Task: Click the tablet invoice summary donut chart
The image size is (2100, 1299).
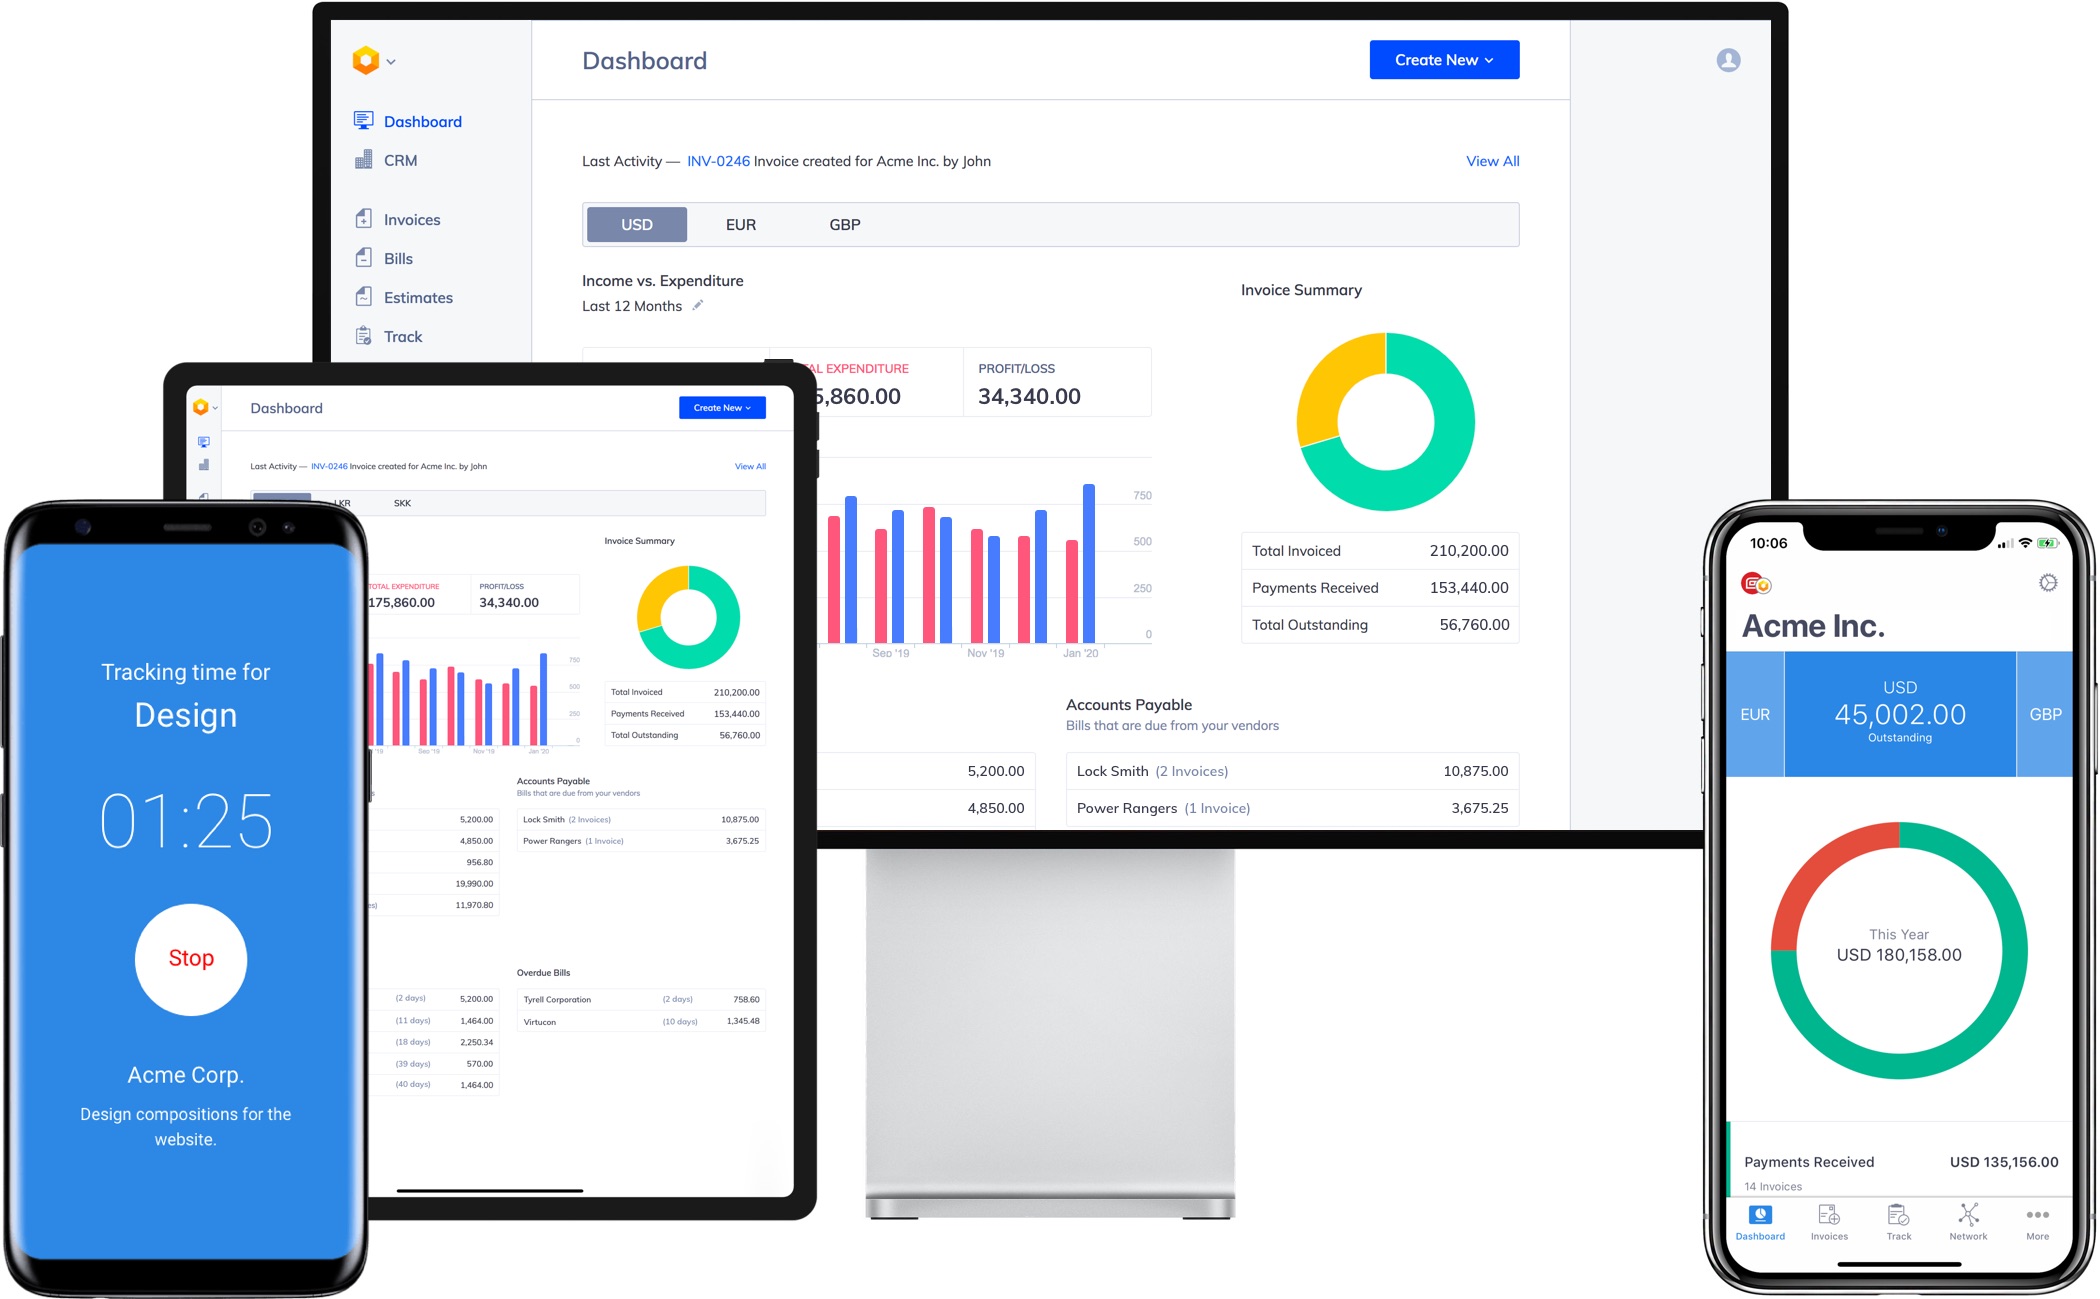Action: 688,617
